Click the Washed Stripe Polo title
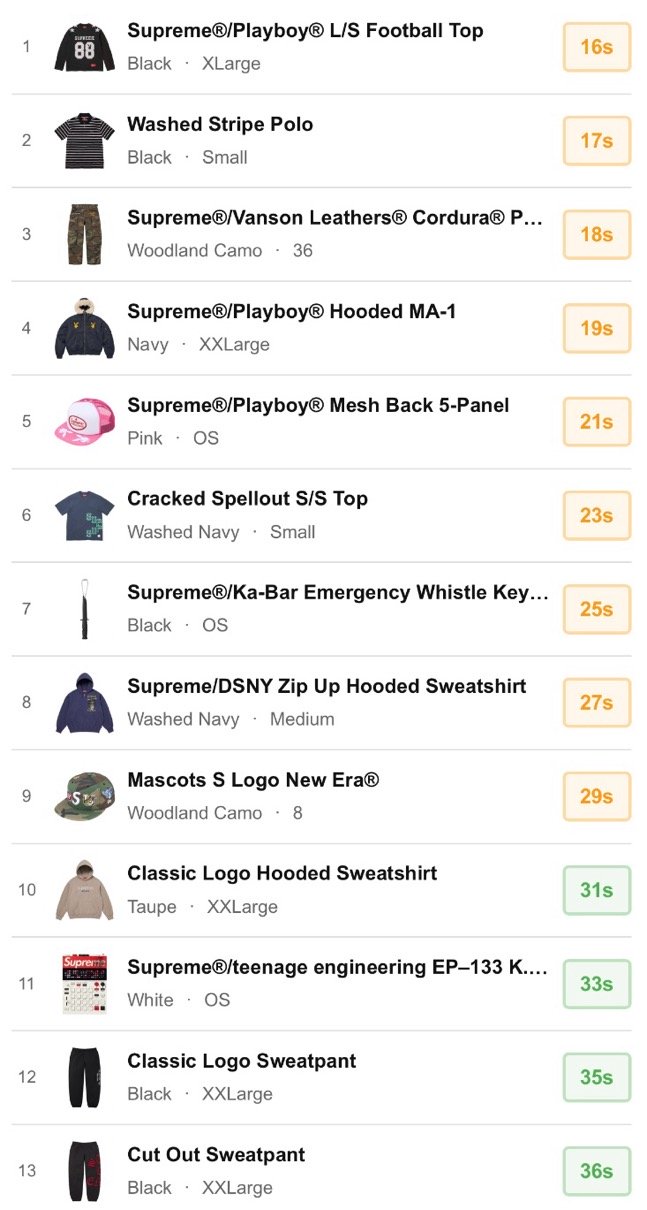The height and width of the screenshot is (1210, 647). coord(220,124)
